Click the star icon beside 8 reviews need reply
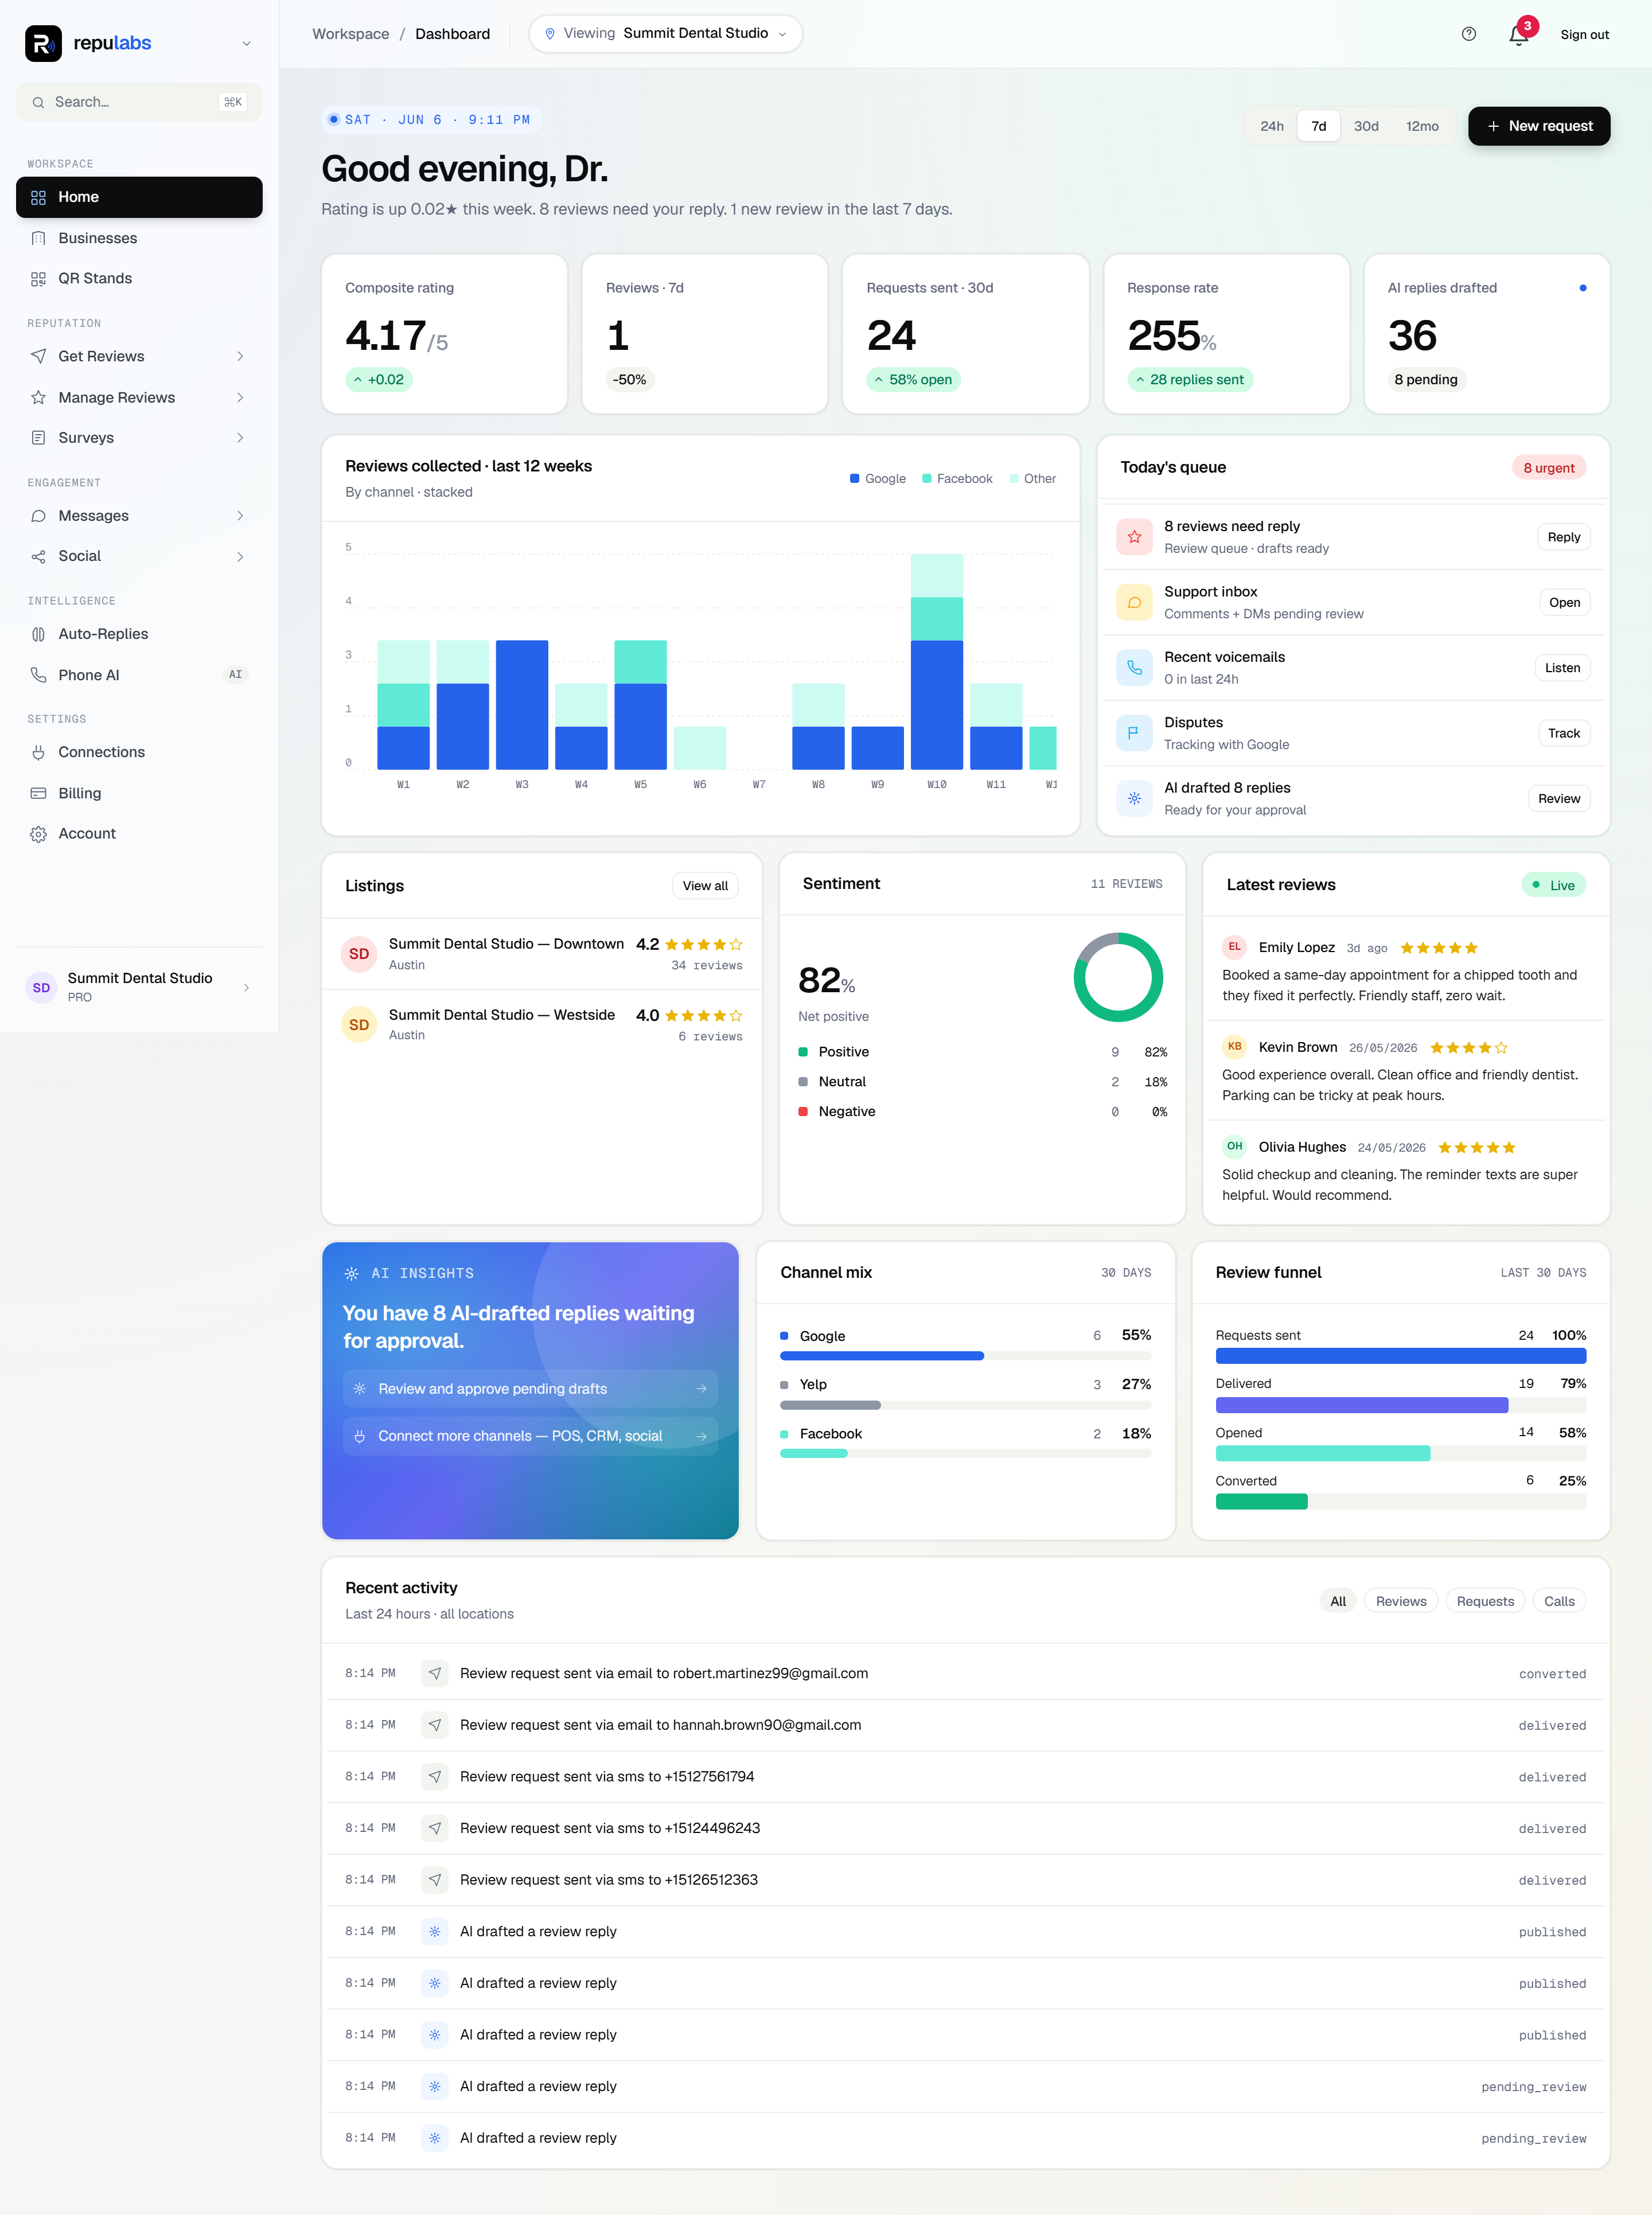 [1134, 537]
